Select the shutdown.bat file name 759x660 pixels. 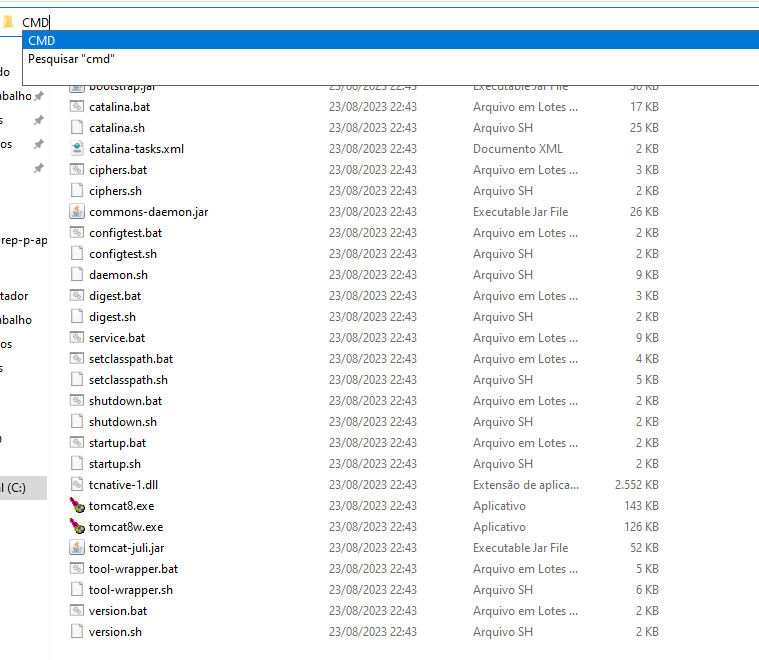[125, 401]
